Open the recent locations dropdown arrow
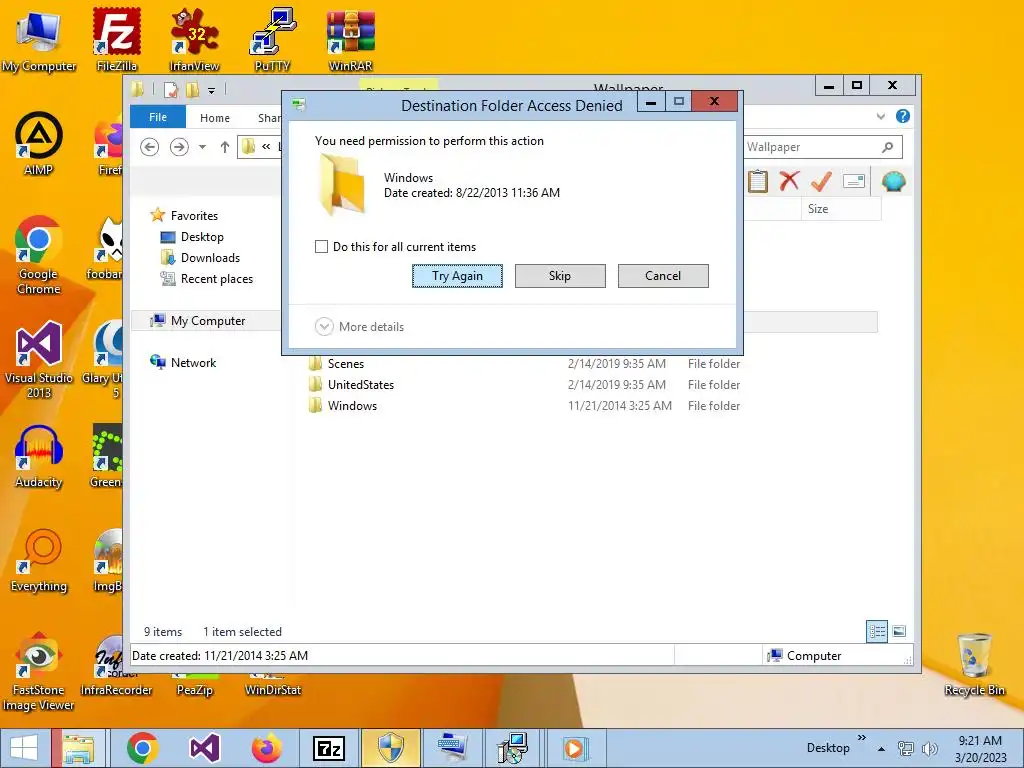The height and width of the screenshot is (768, 1024). coord(202,147)
